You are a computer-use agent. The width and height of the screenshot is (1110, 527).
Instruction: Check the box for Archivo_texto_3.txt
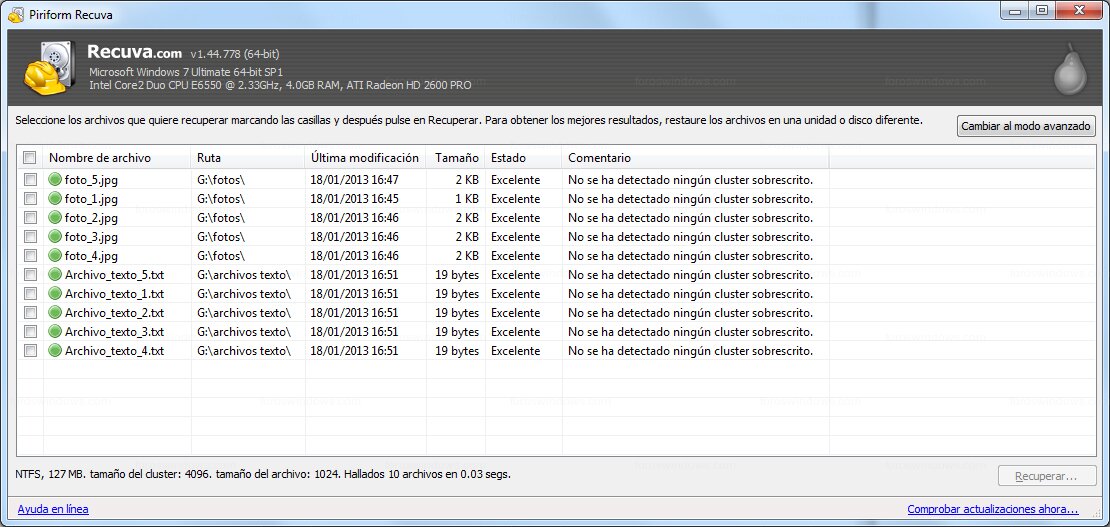tap(30, 332)
